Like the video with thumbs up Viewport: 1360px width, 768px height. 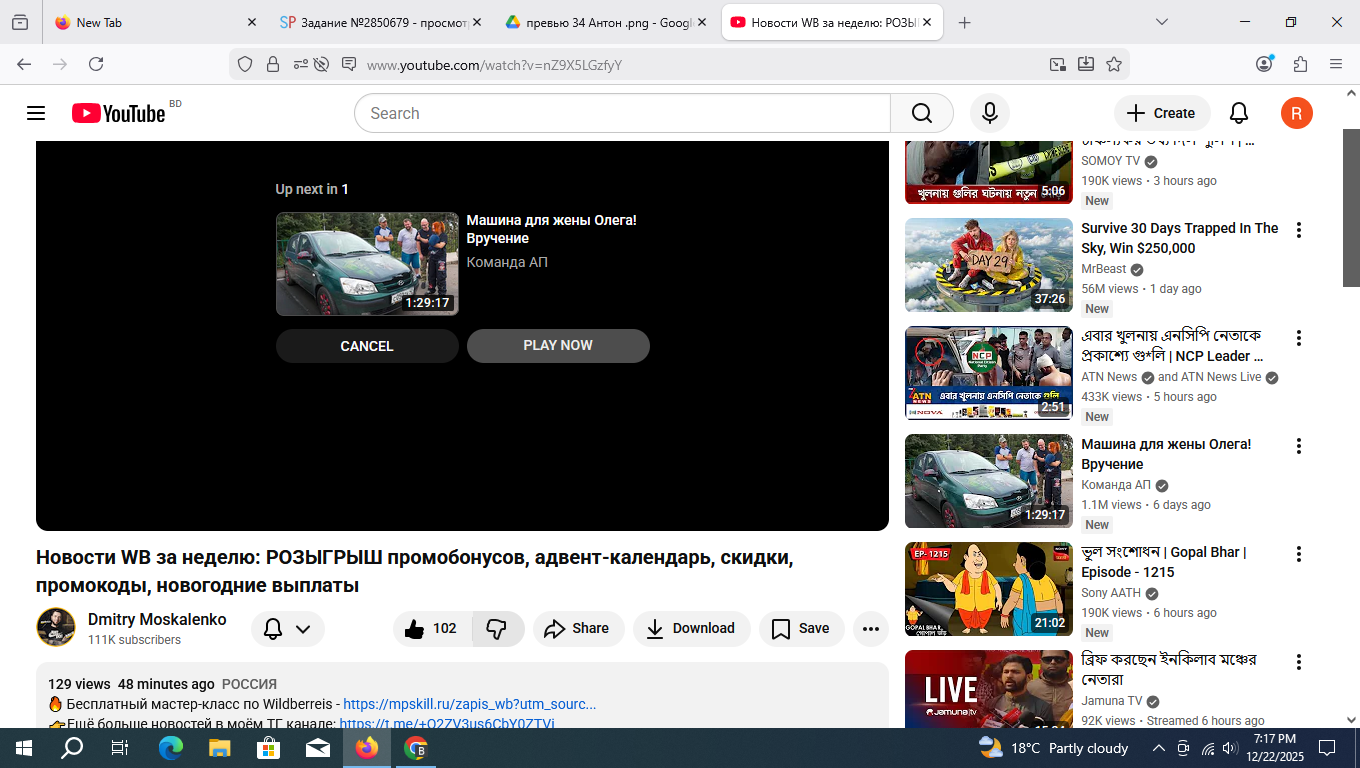[x=432, y=629]
